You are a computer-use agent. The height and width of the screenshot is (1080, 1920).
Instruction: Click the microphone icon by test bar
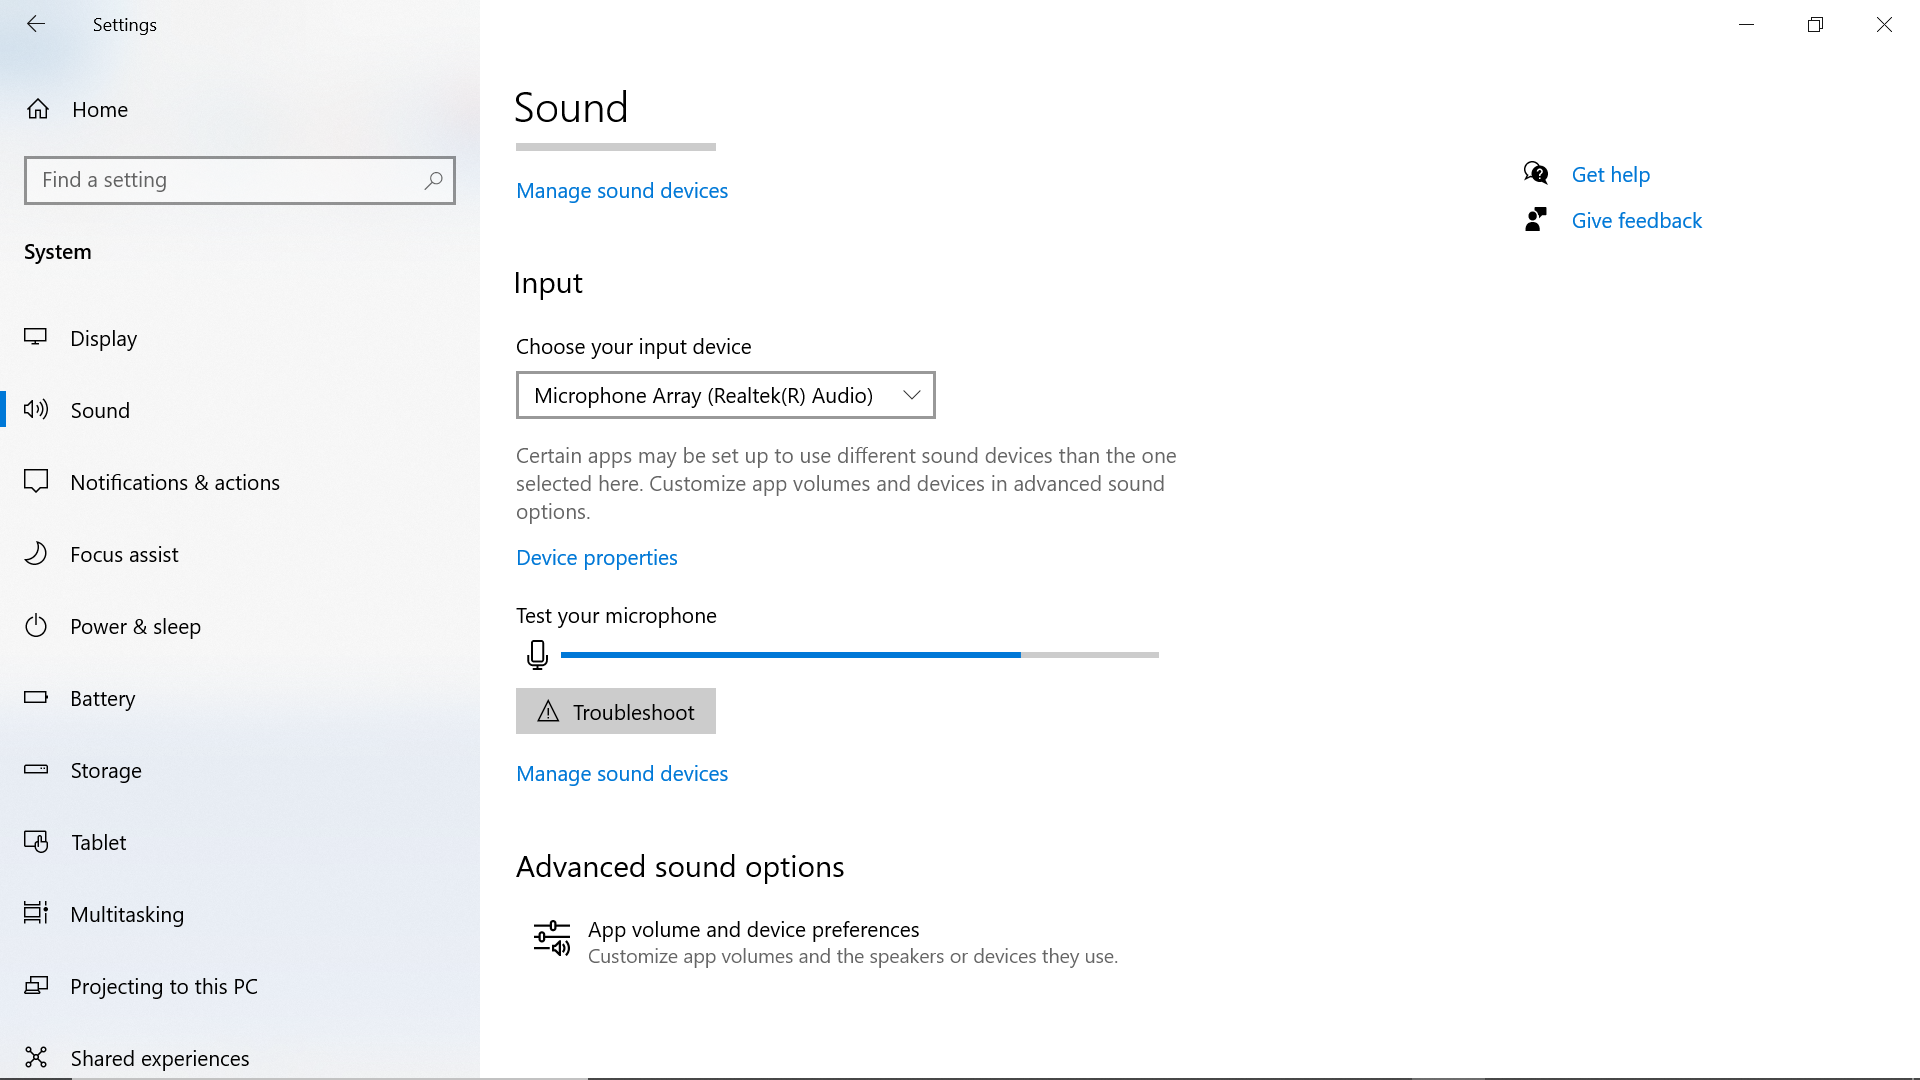(x=537, y=655)
